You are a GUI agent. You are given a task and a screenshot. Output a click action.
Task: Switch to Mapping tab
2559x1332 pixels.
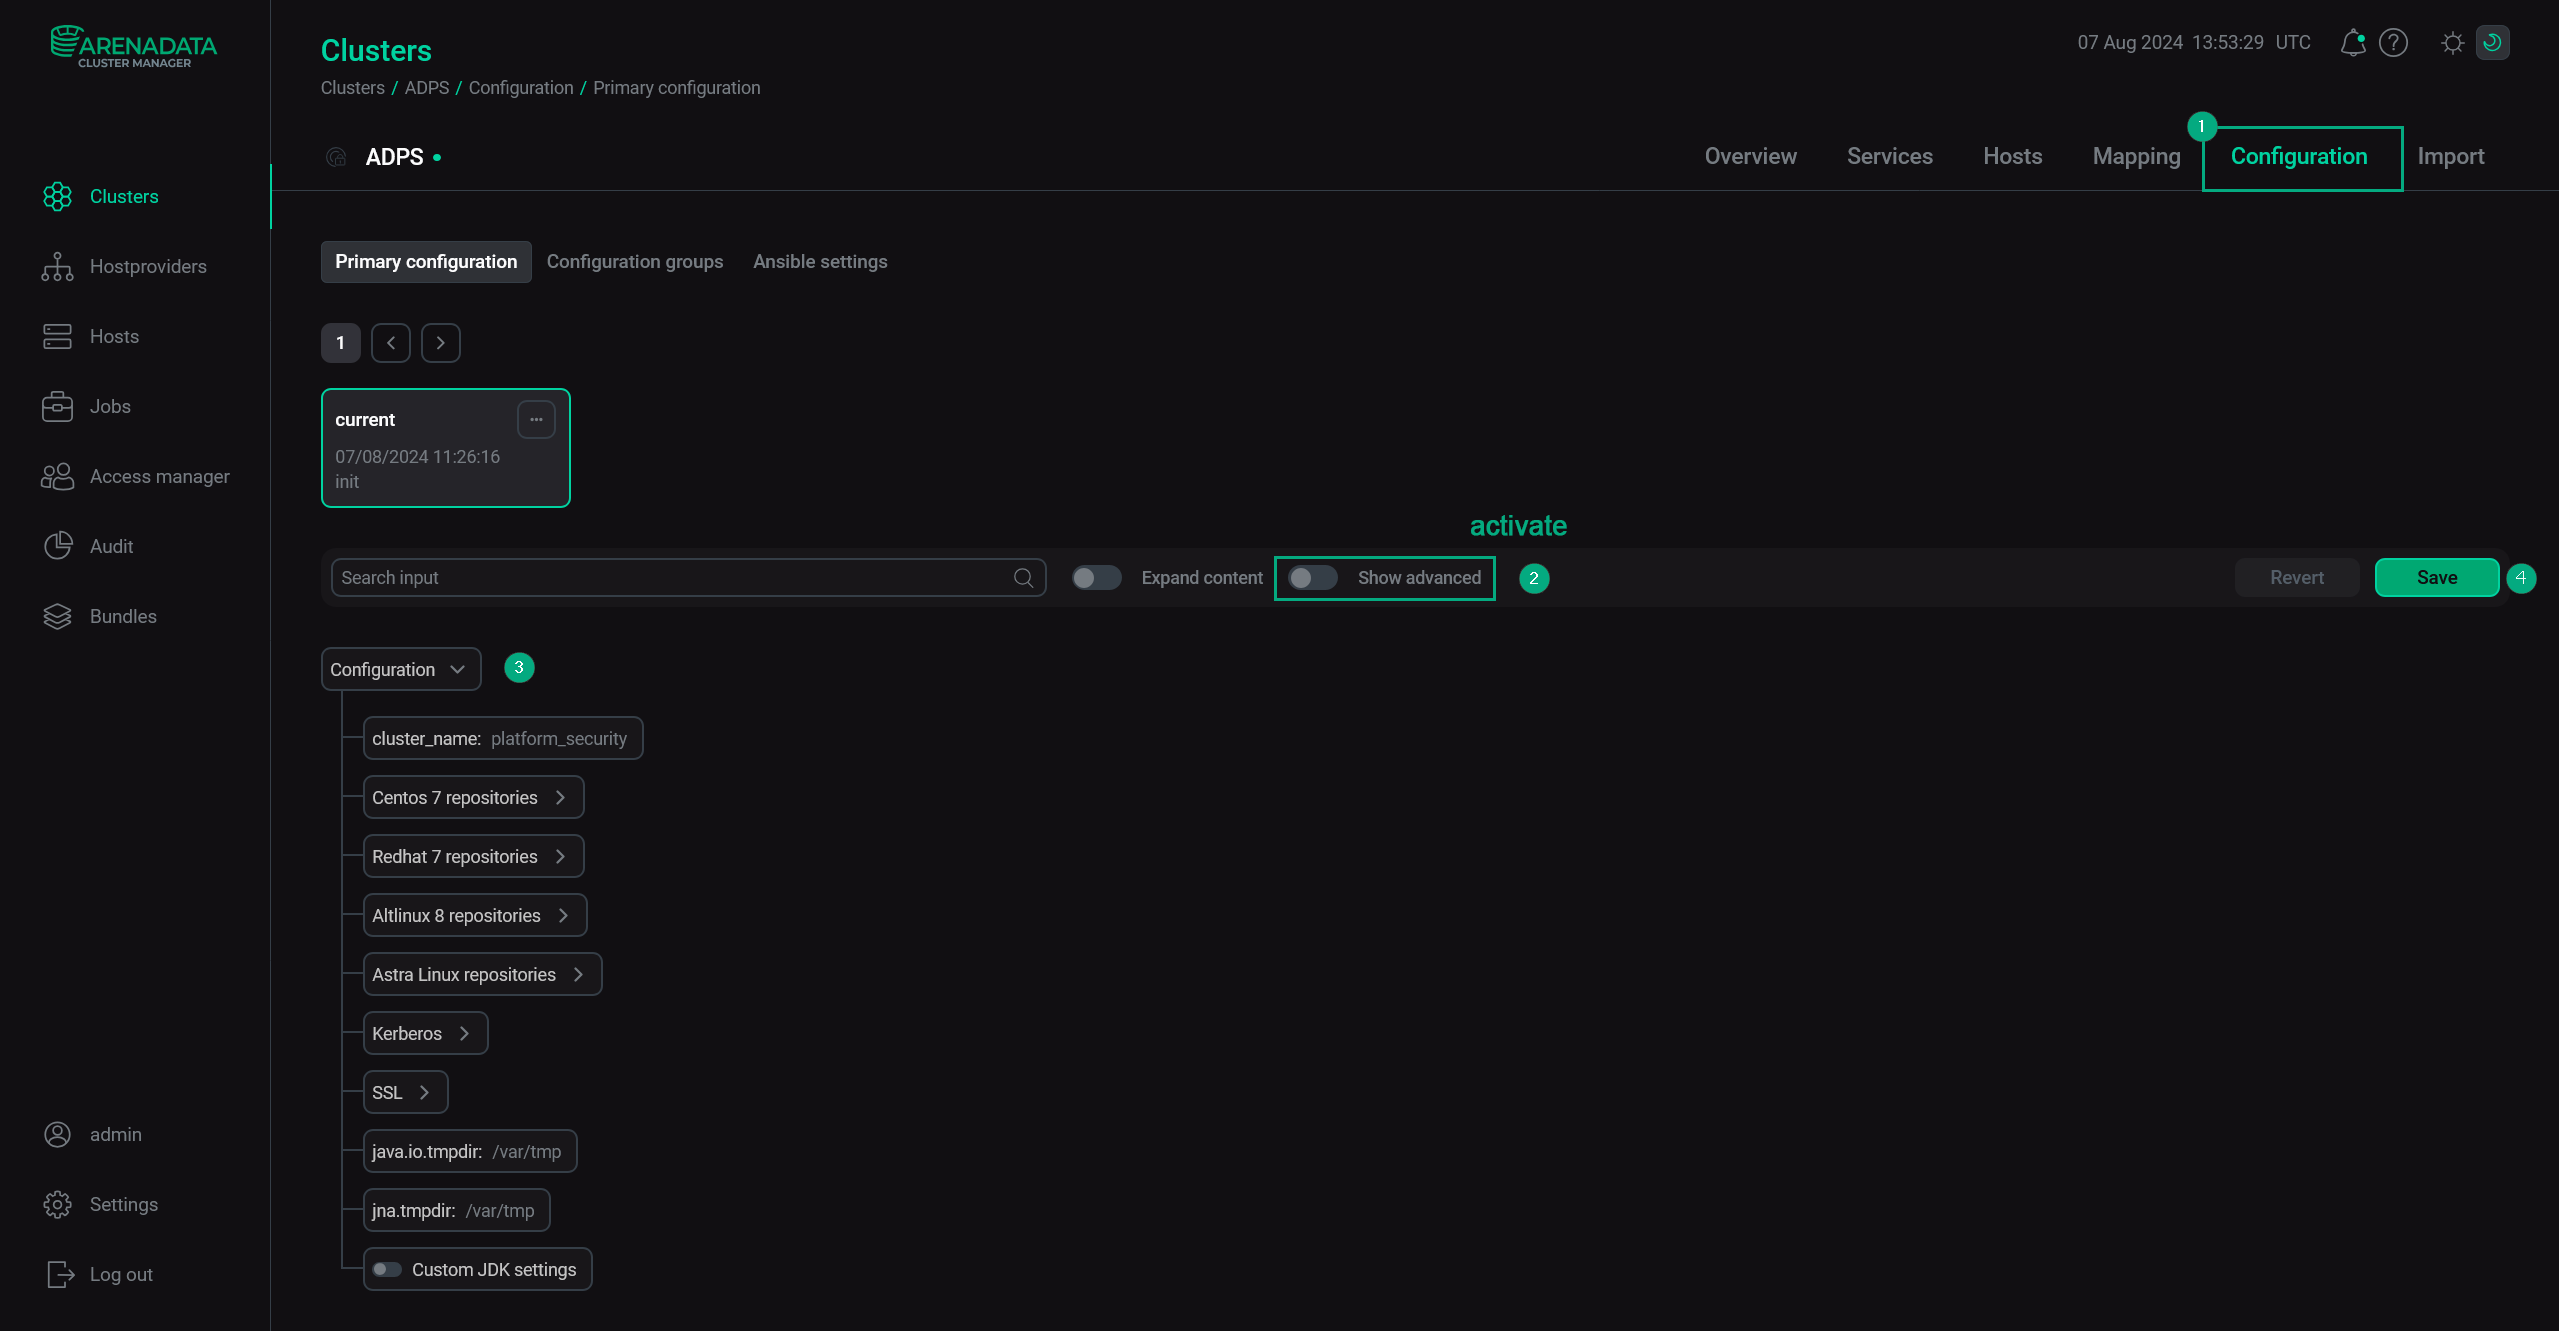(2136, 156)
